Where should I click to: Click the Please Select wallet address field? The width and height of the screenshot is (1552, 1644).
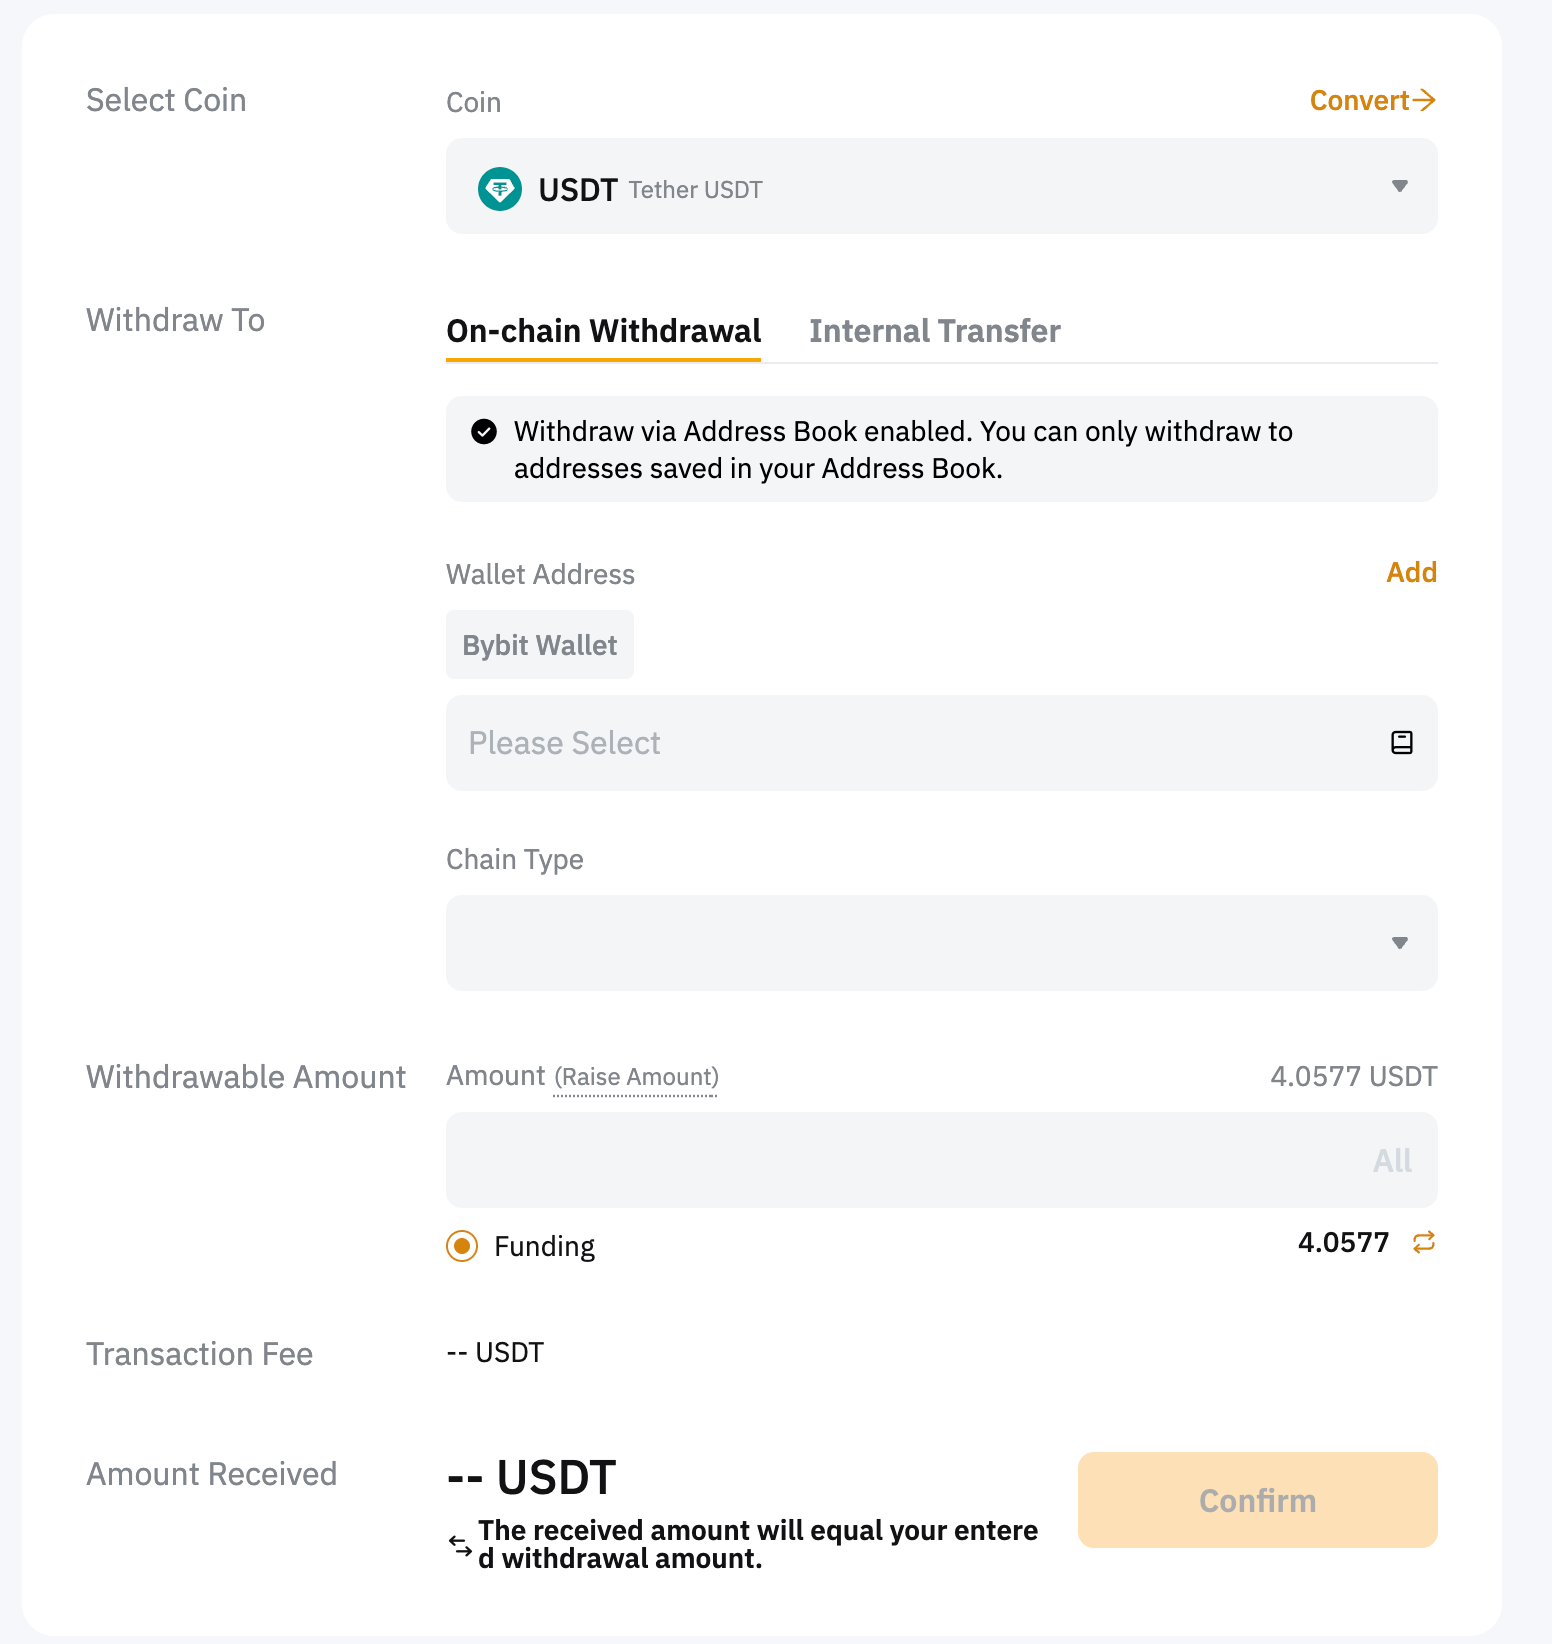click(x=900, y=743)
